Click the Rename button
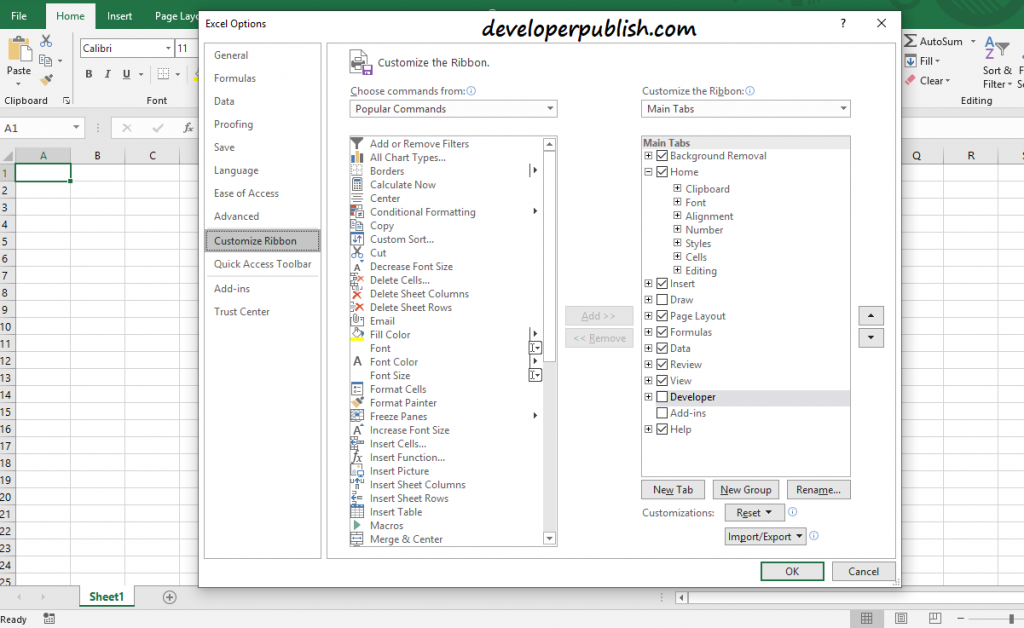This screenshot has width=1024, height=628. [x=820, y=489]
